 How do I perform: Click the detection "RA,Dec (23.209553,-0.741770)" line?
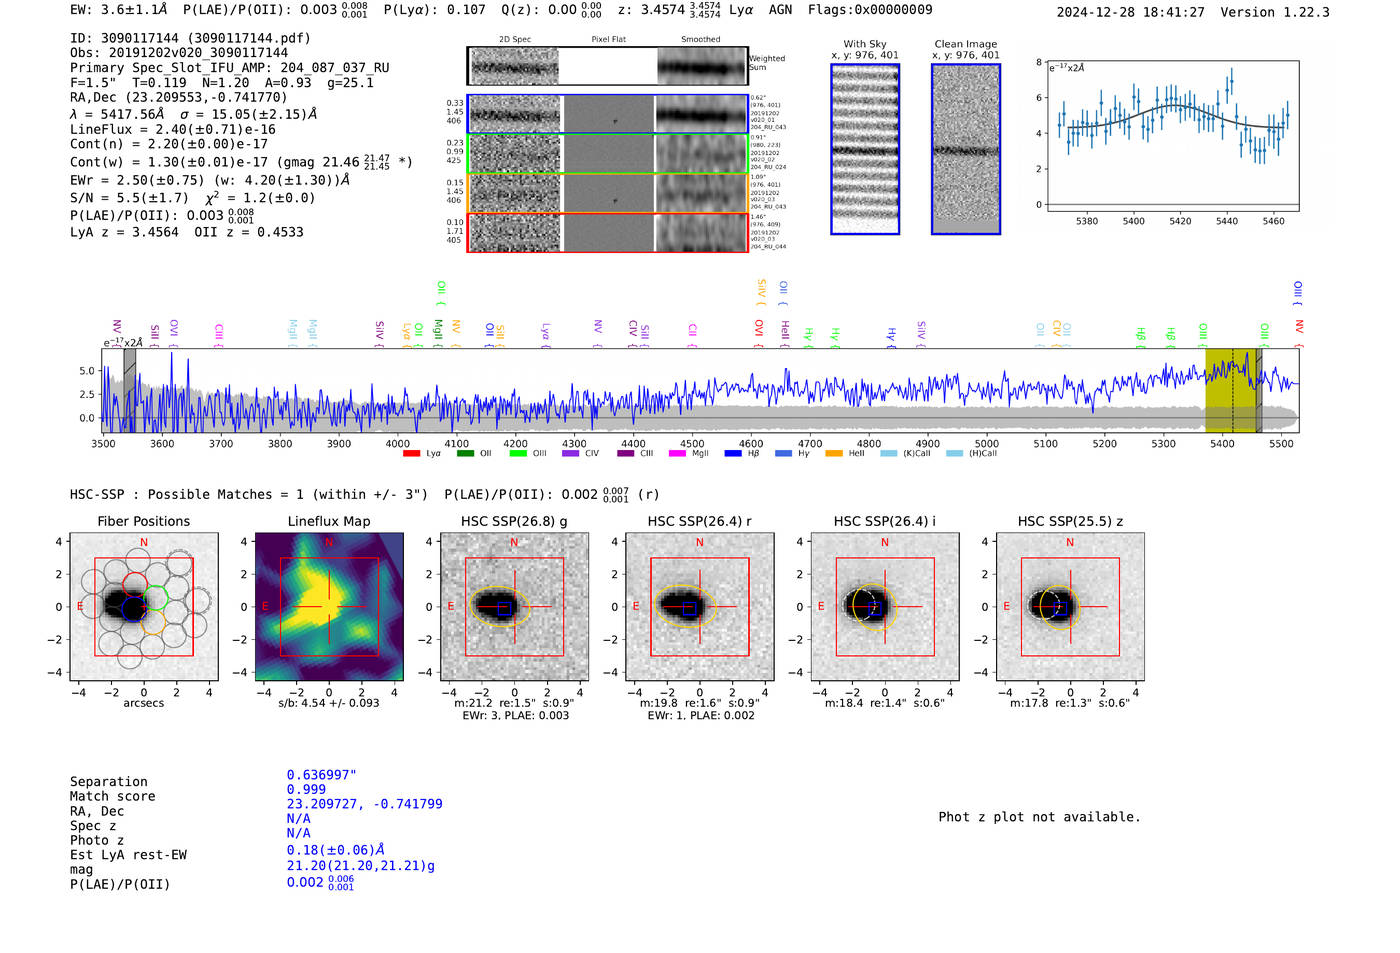[x=179, y=97]
